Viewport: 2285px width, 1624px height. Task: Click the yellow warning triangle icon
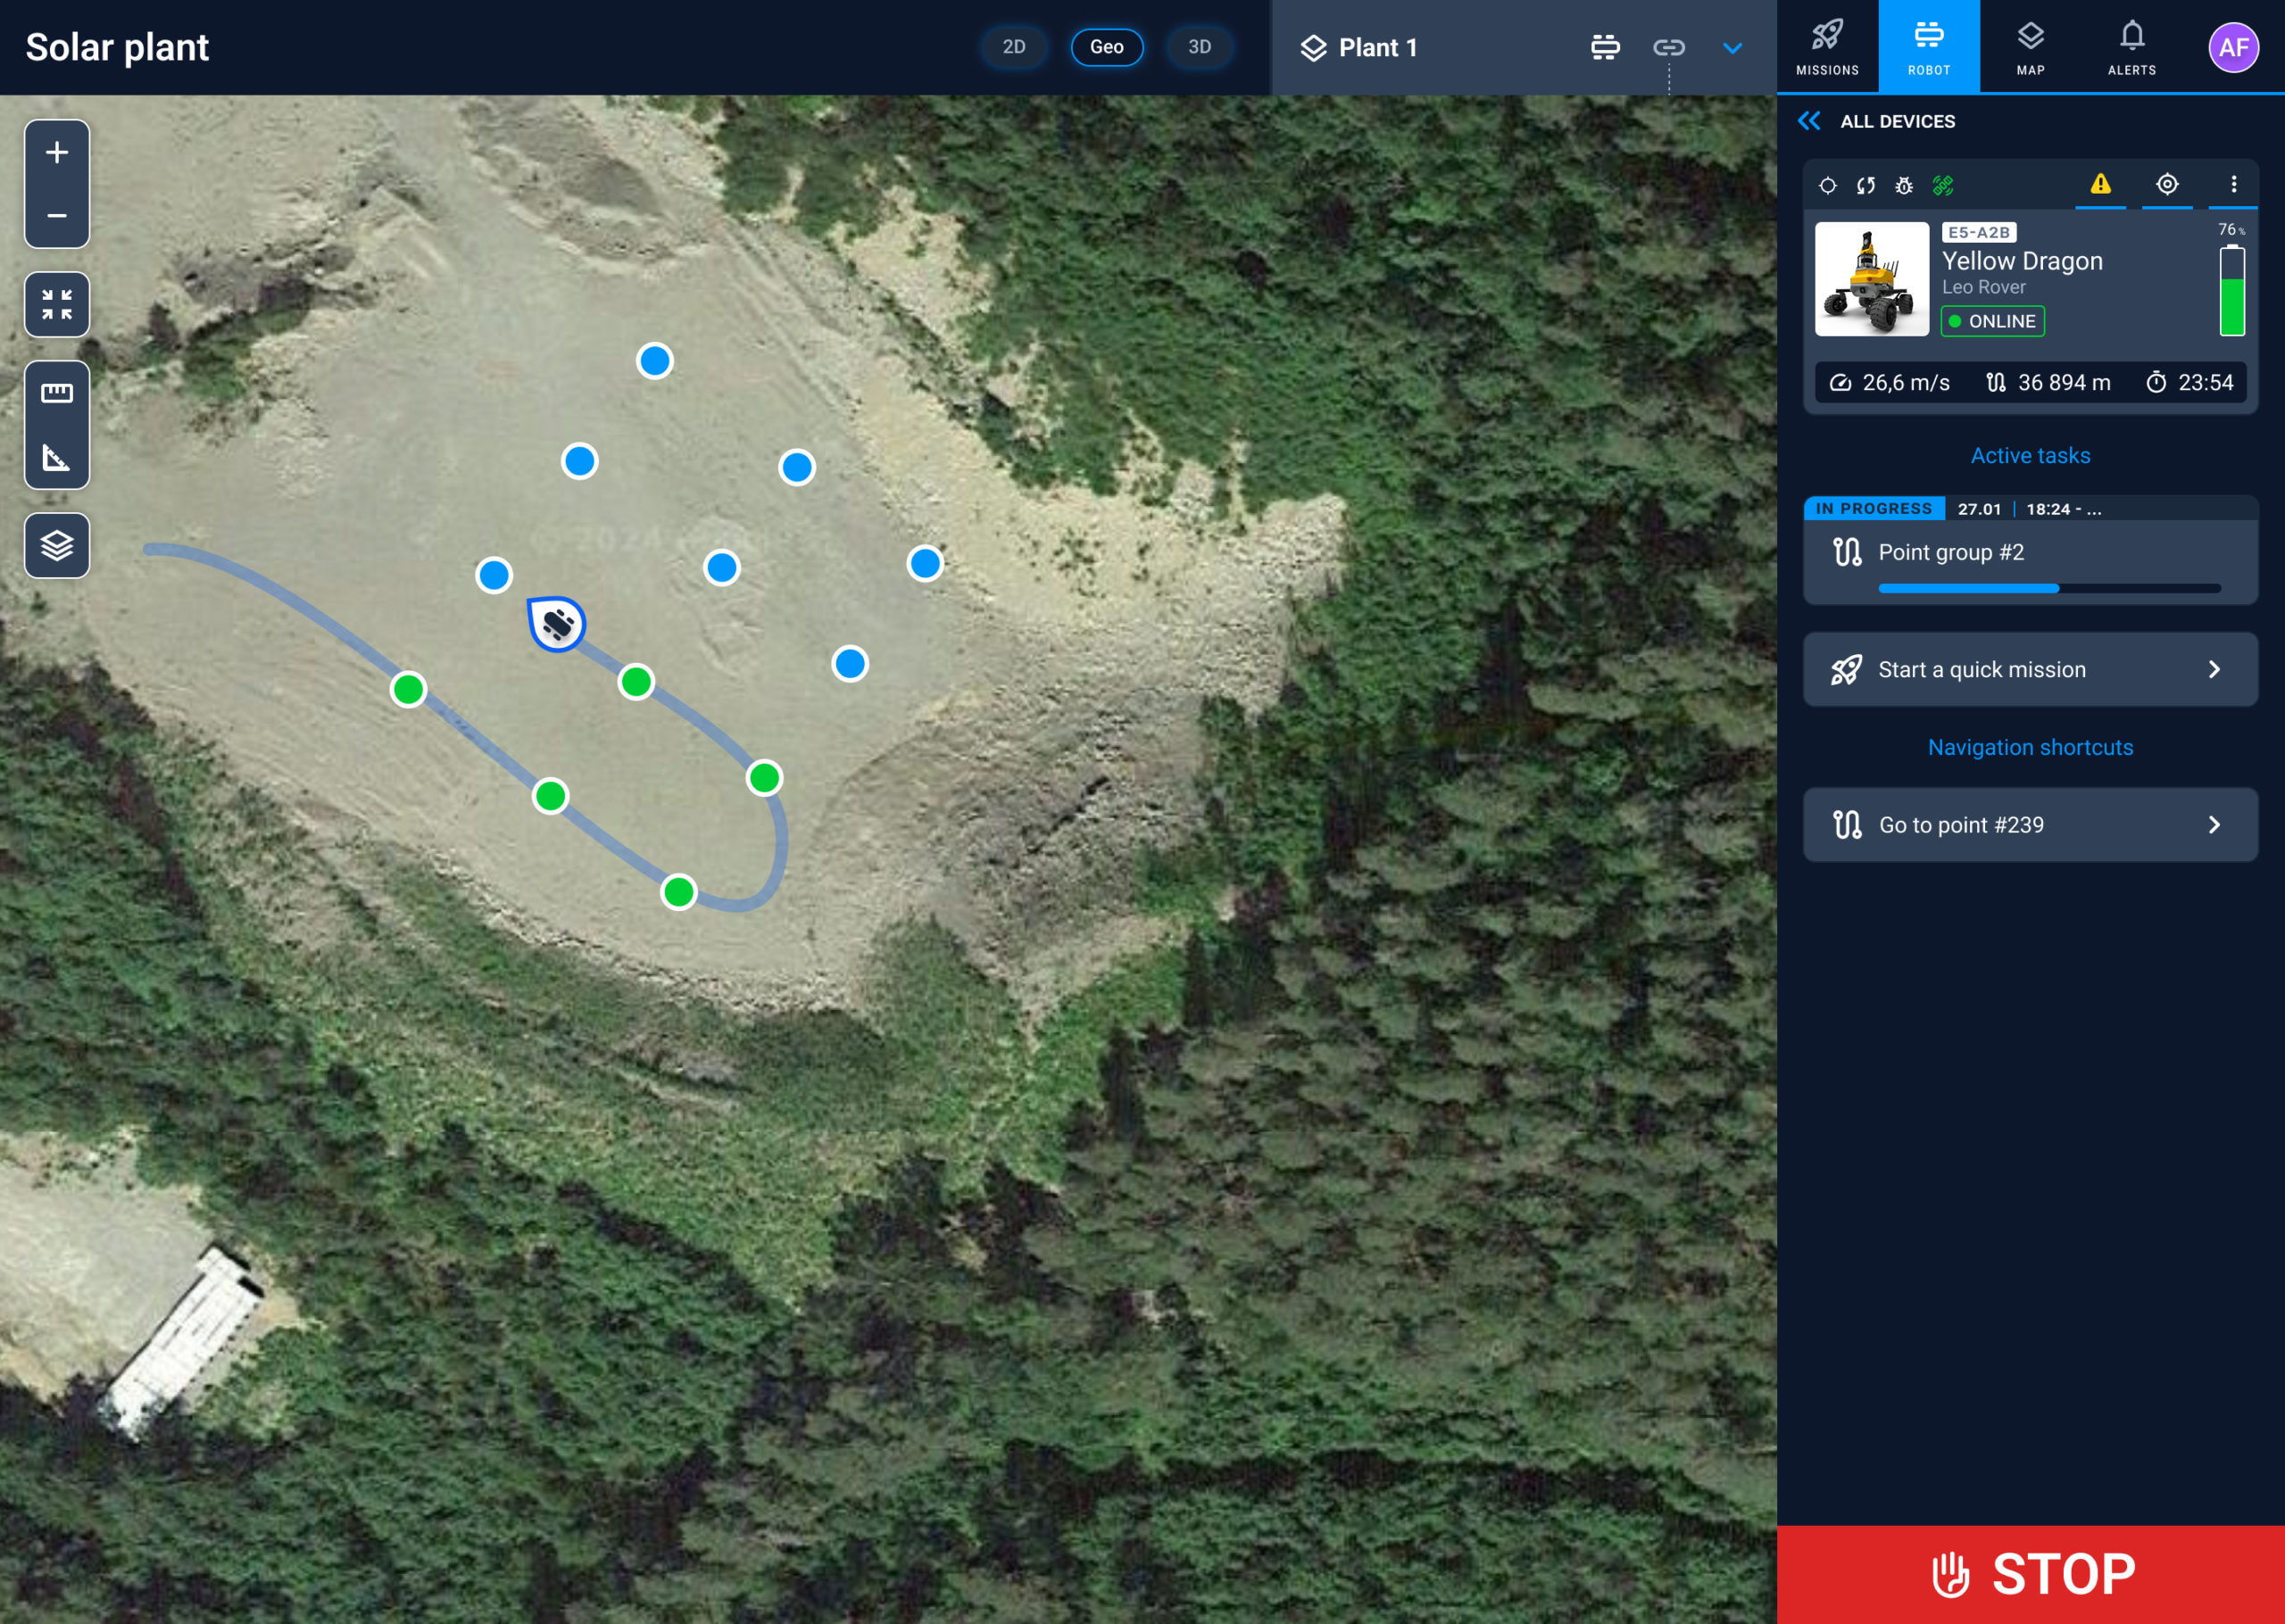[x=2100, y=184]
